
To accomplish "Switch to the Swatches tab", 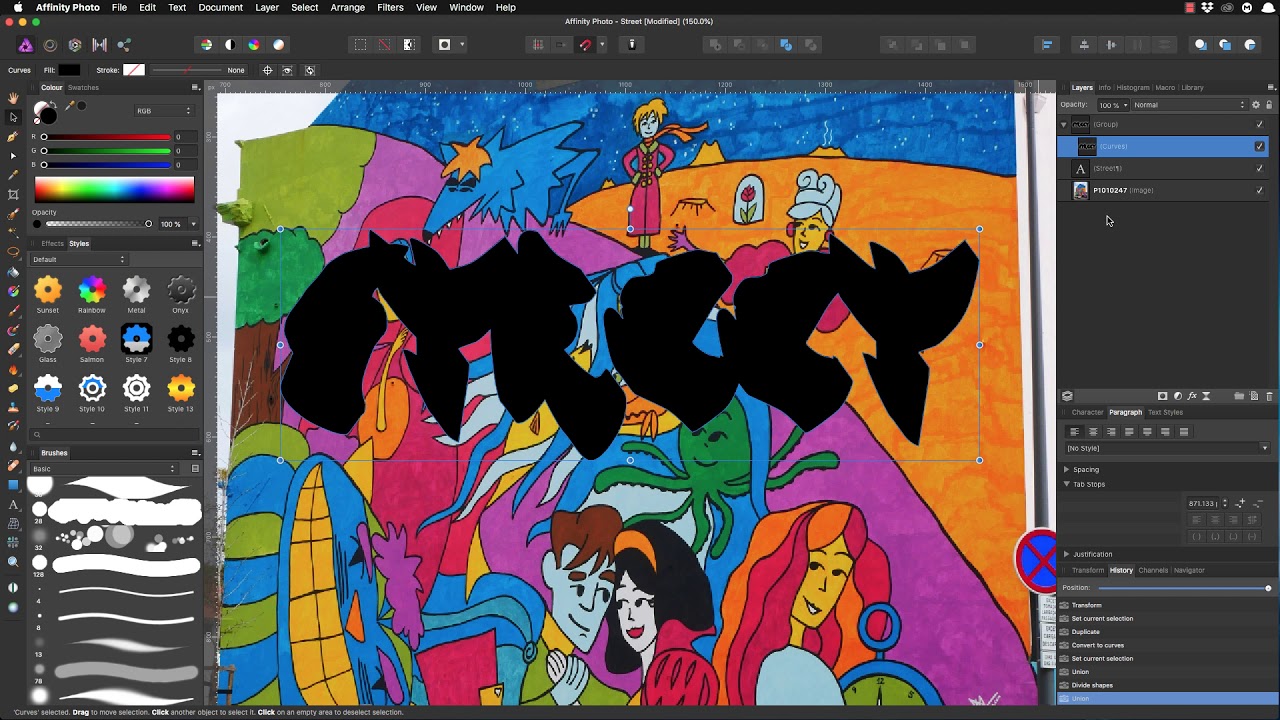I will pyautogui.click(x=83, y=88).
